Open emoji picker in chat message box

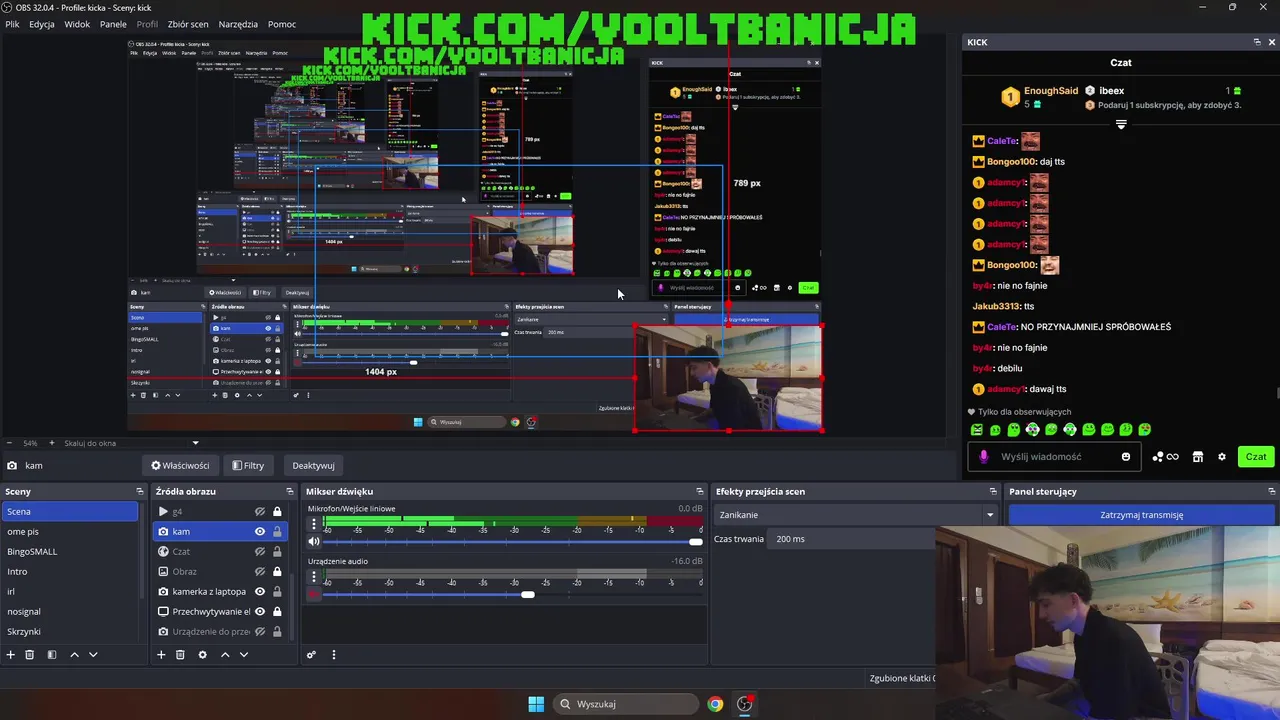tap(1126, 457)
